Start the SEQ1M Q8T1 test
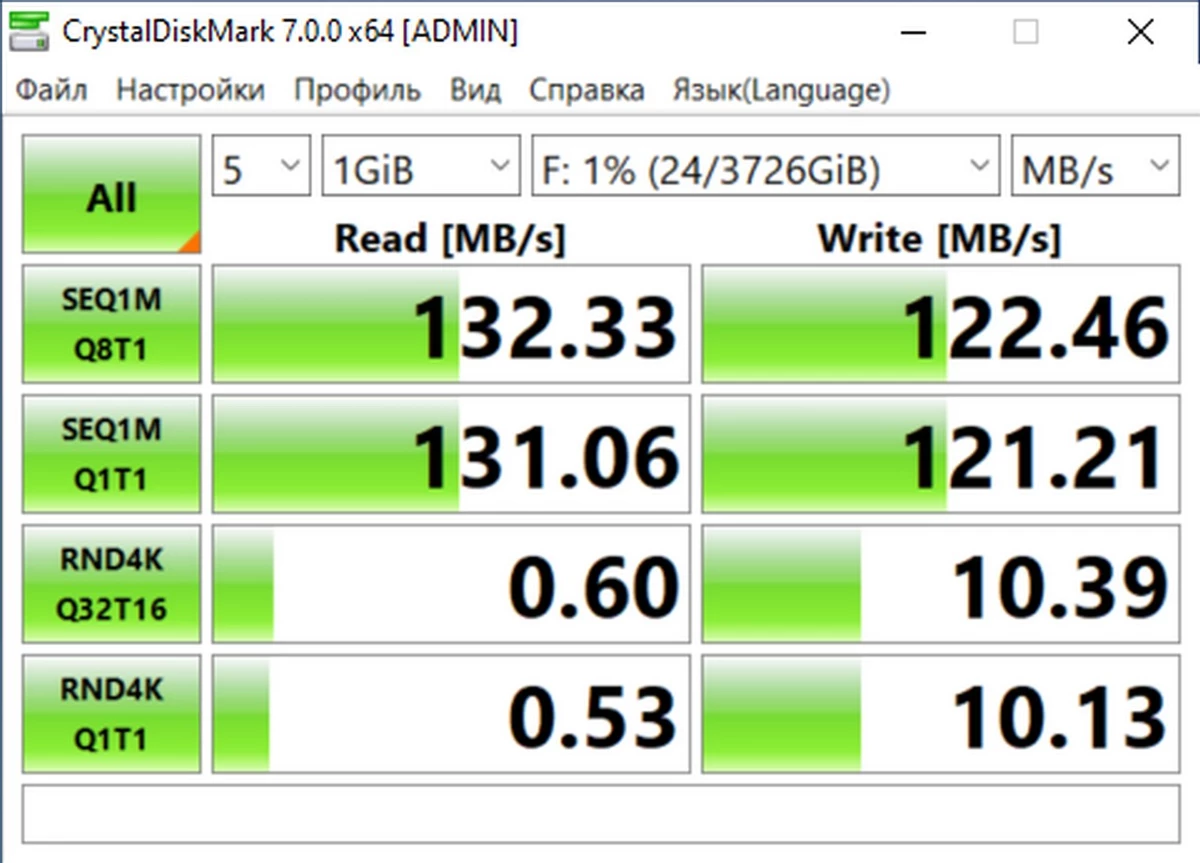Screen dimensions: 1200x863 [x=111, y=323]
